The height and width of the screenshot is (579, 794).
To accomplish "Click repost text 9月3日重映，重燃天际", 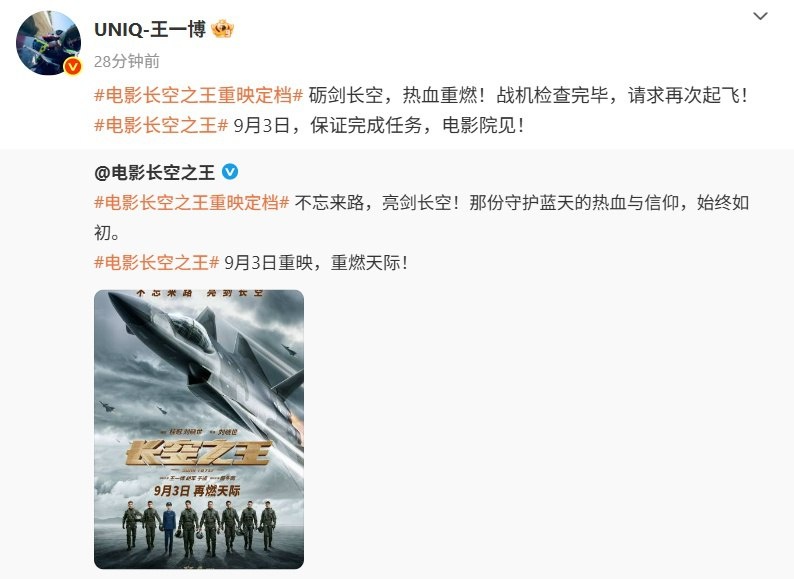I will tap(315, 262).
